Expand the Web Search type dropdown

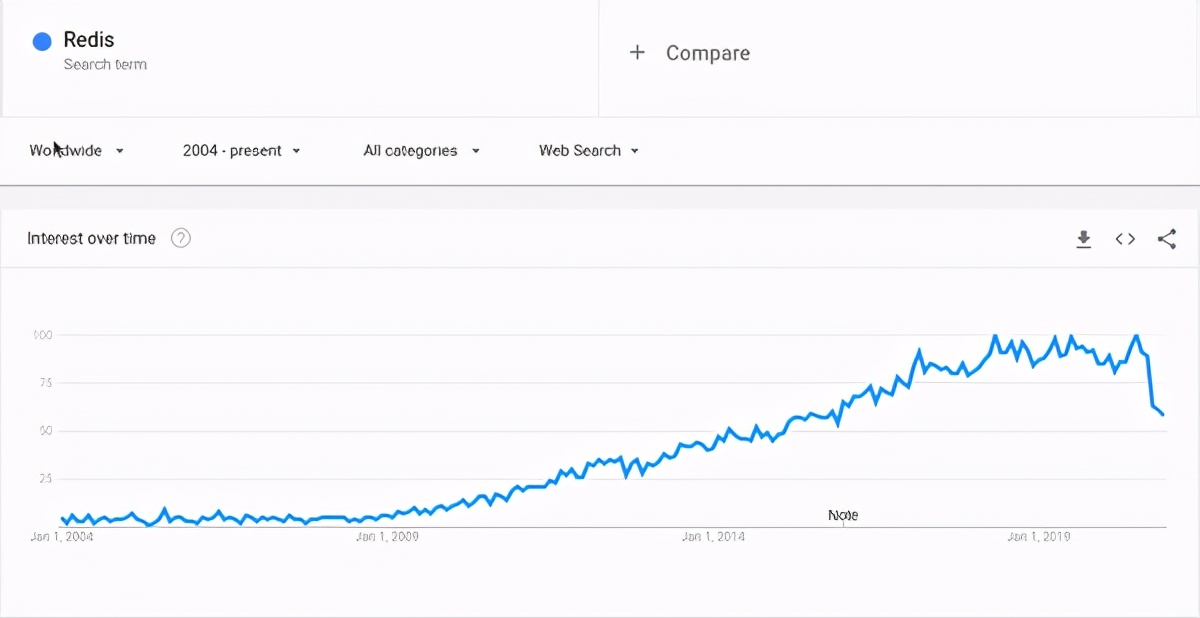point(588,151)
